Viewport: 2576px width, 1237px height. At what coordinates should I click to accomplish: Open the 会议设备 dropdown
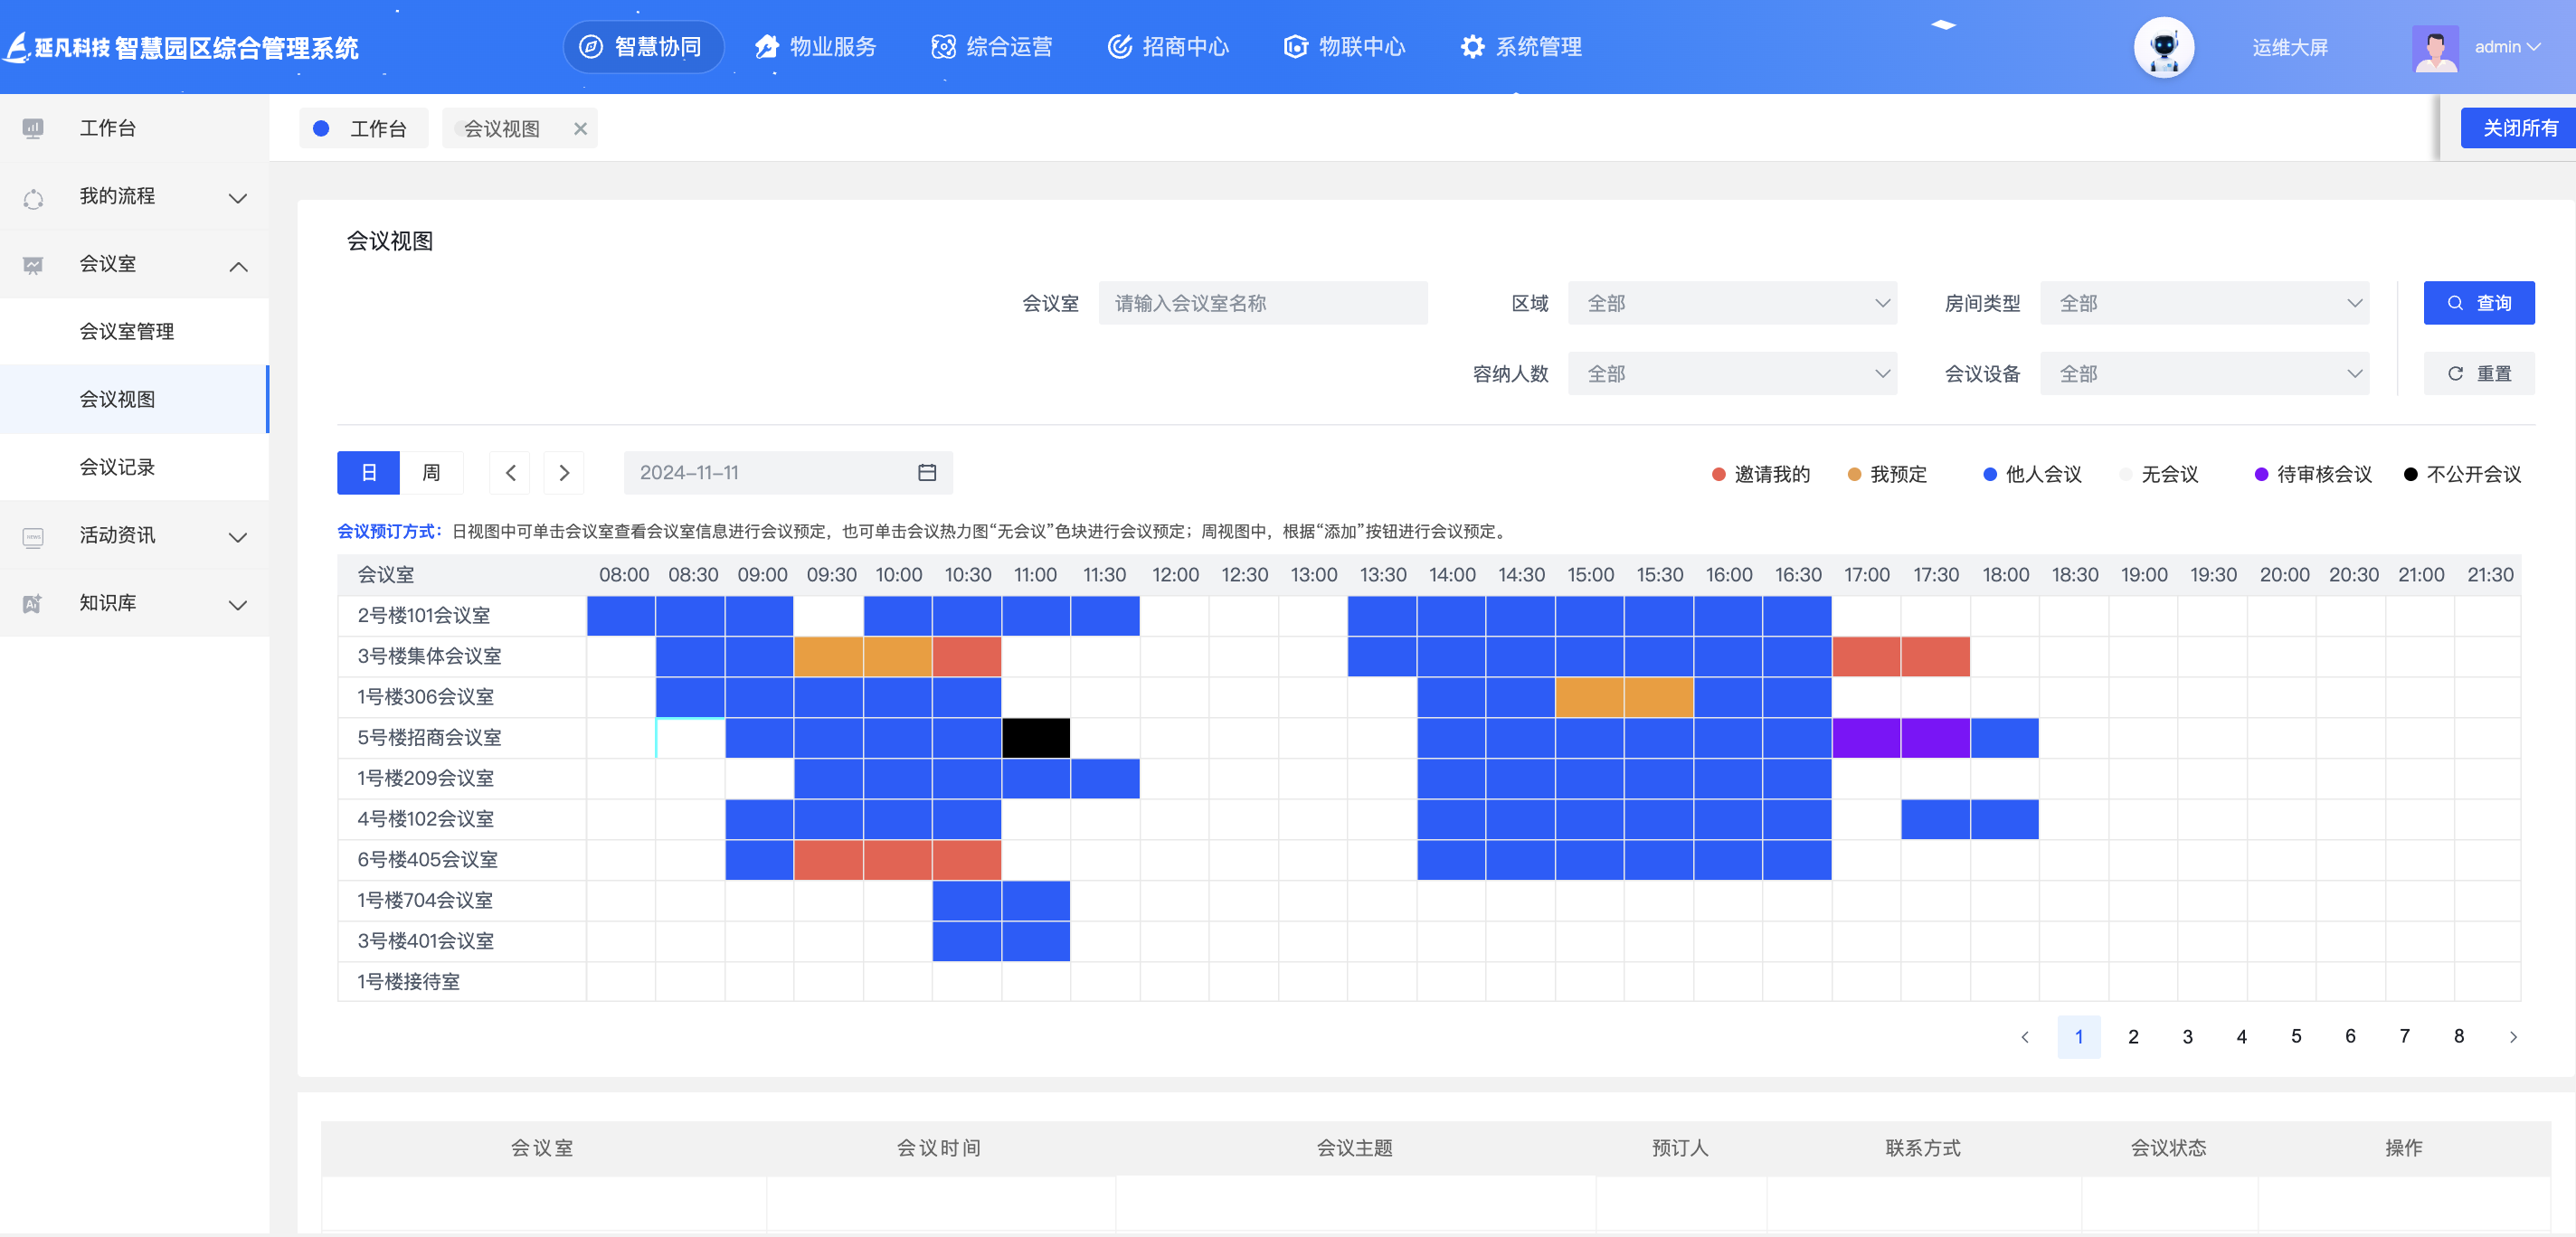2204,374
